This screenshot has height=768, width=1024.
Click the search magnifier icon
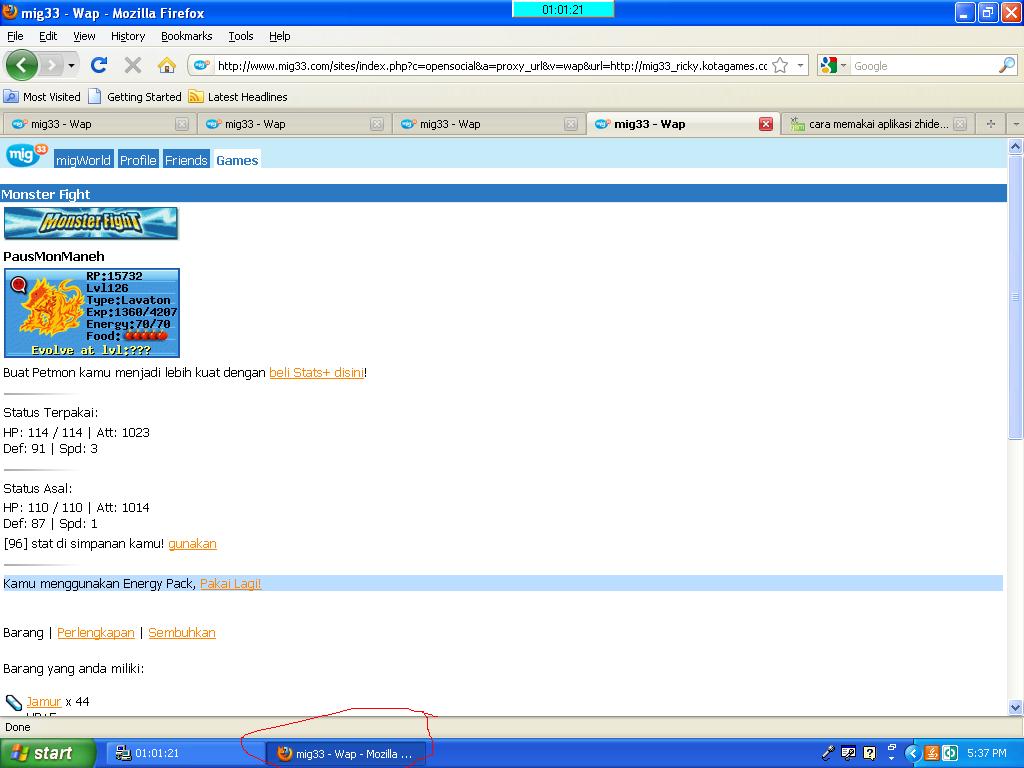(1007, 65)
